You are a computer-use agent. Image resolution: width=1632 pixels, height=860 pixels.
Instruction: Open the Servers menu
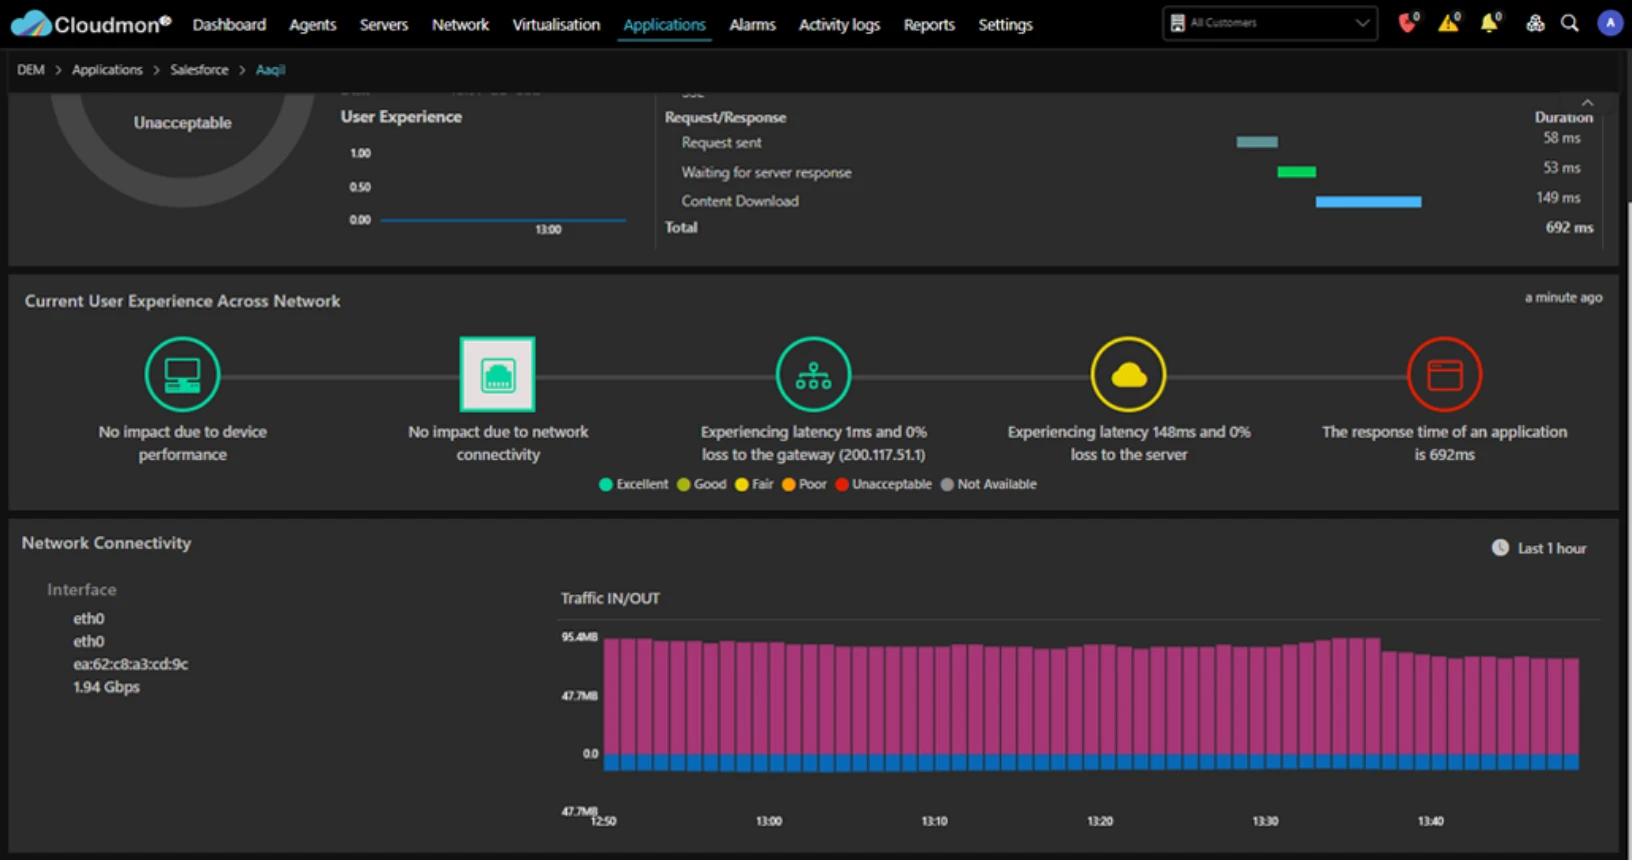coord(384,24)
